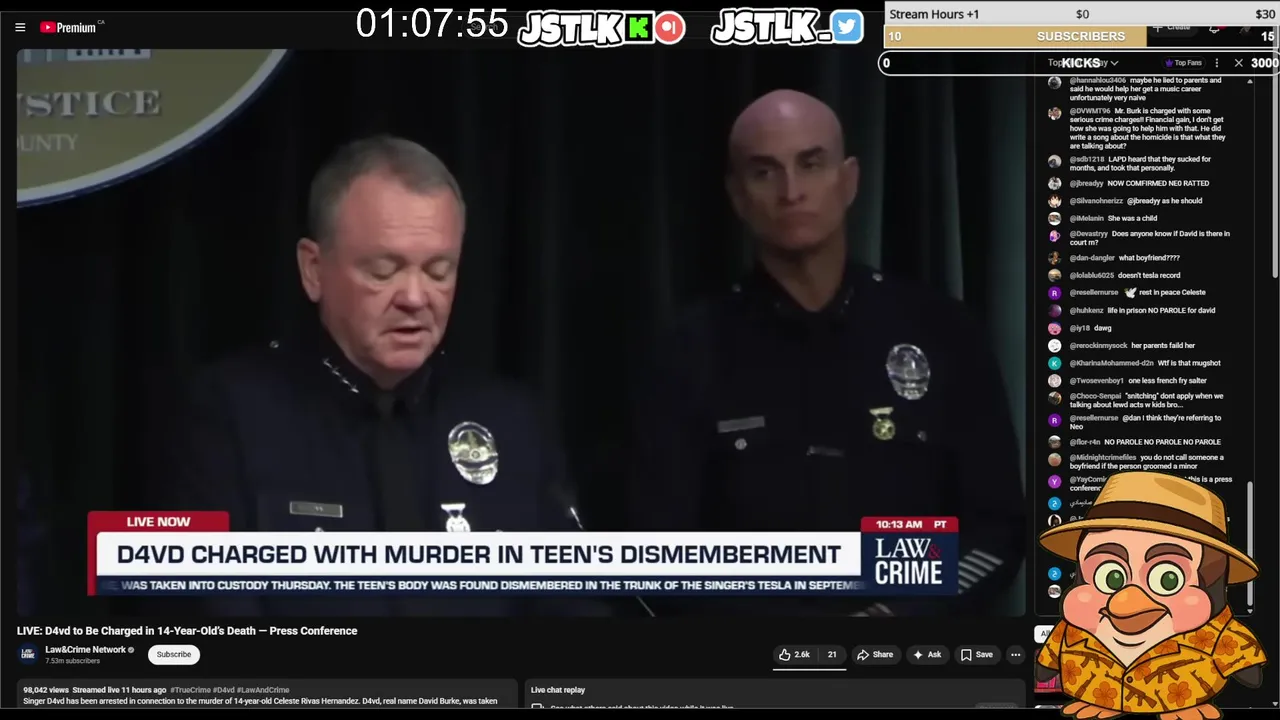Expand the video description starting 'Singer D4vd'

coord(260,701)
